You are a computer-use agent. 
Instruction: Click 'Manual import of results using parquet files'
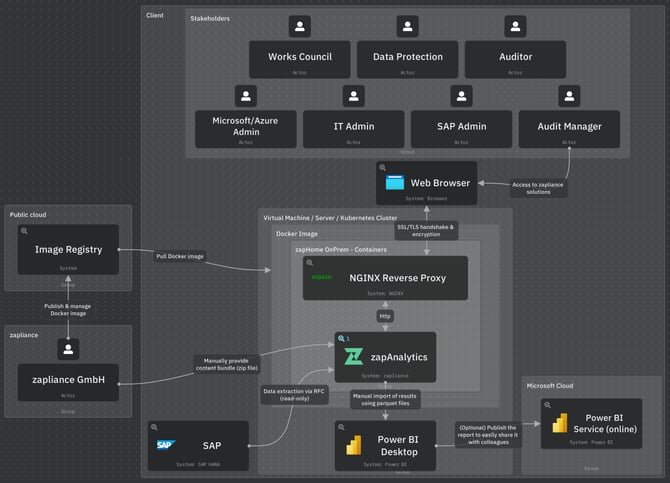385,399
